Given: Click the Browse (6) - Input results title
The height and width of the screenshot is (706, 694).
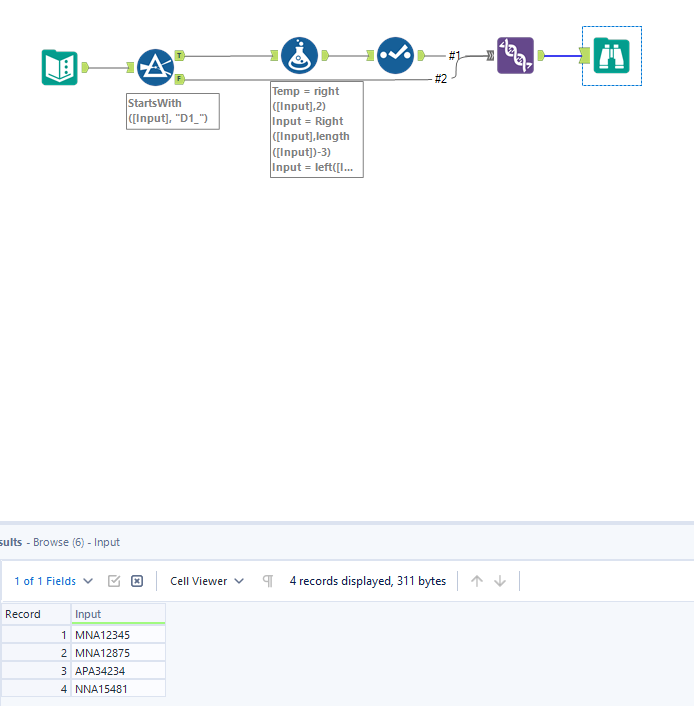Looking at the screenshot, I should point(76,542).
